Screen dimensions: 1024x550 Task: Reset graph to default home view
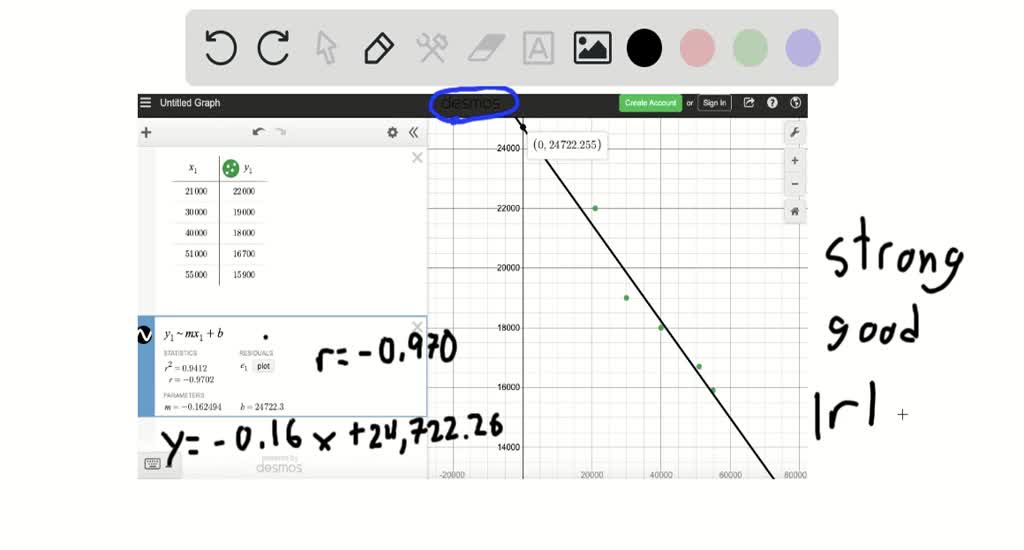(795, 212)
